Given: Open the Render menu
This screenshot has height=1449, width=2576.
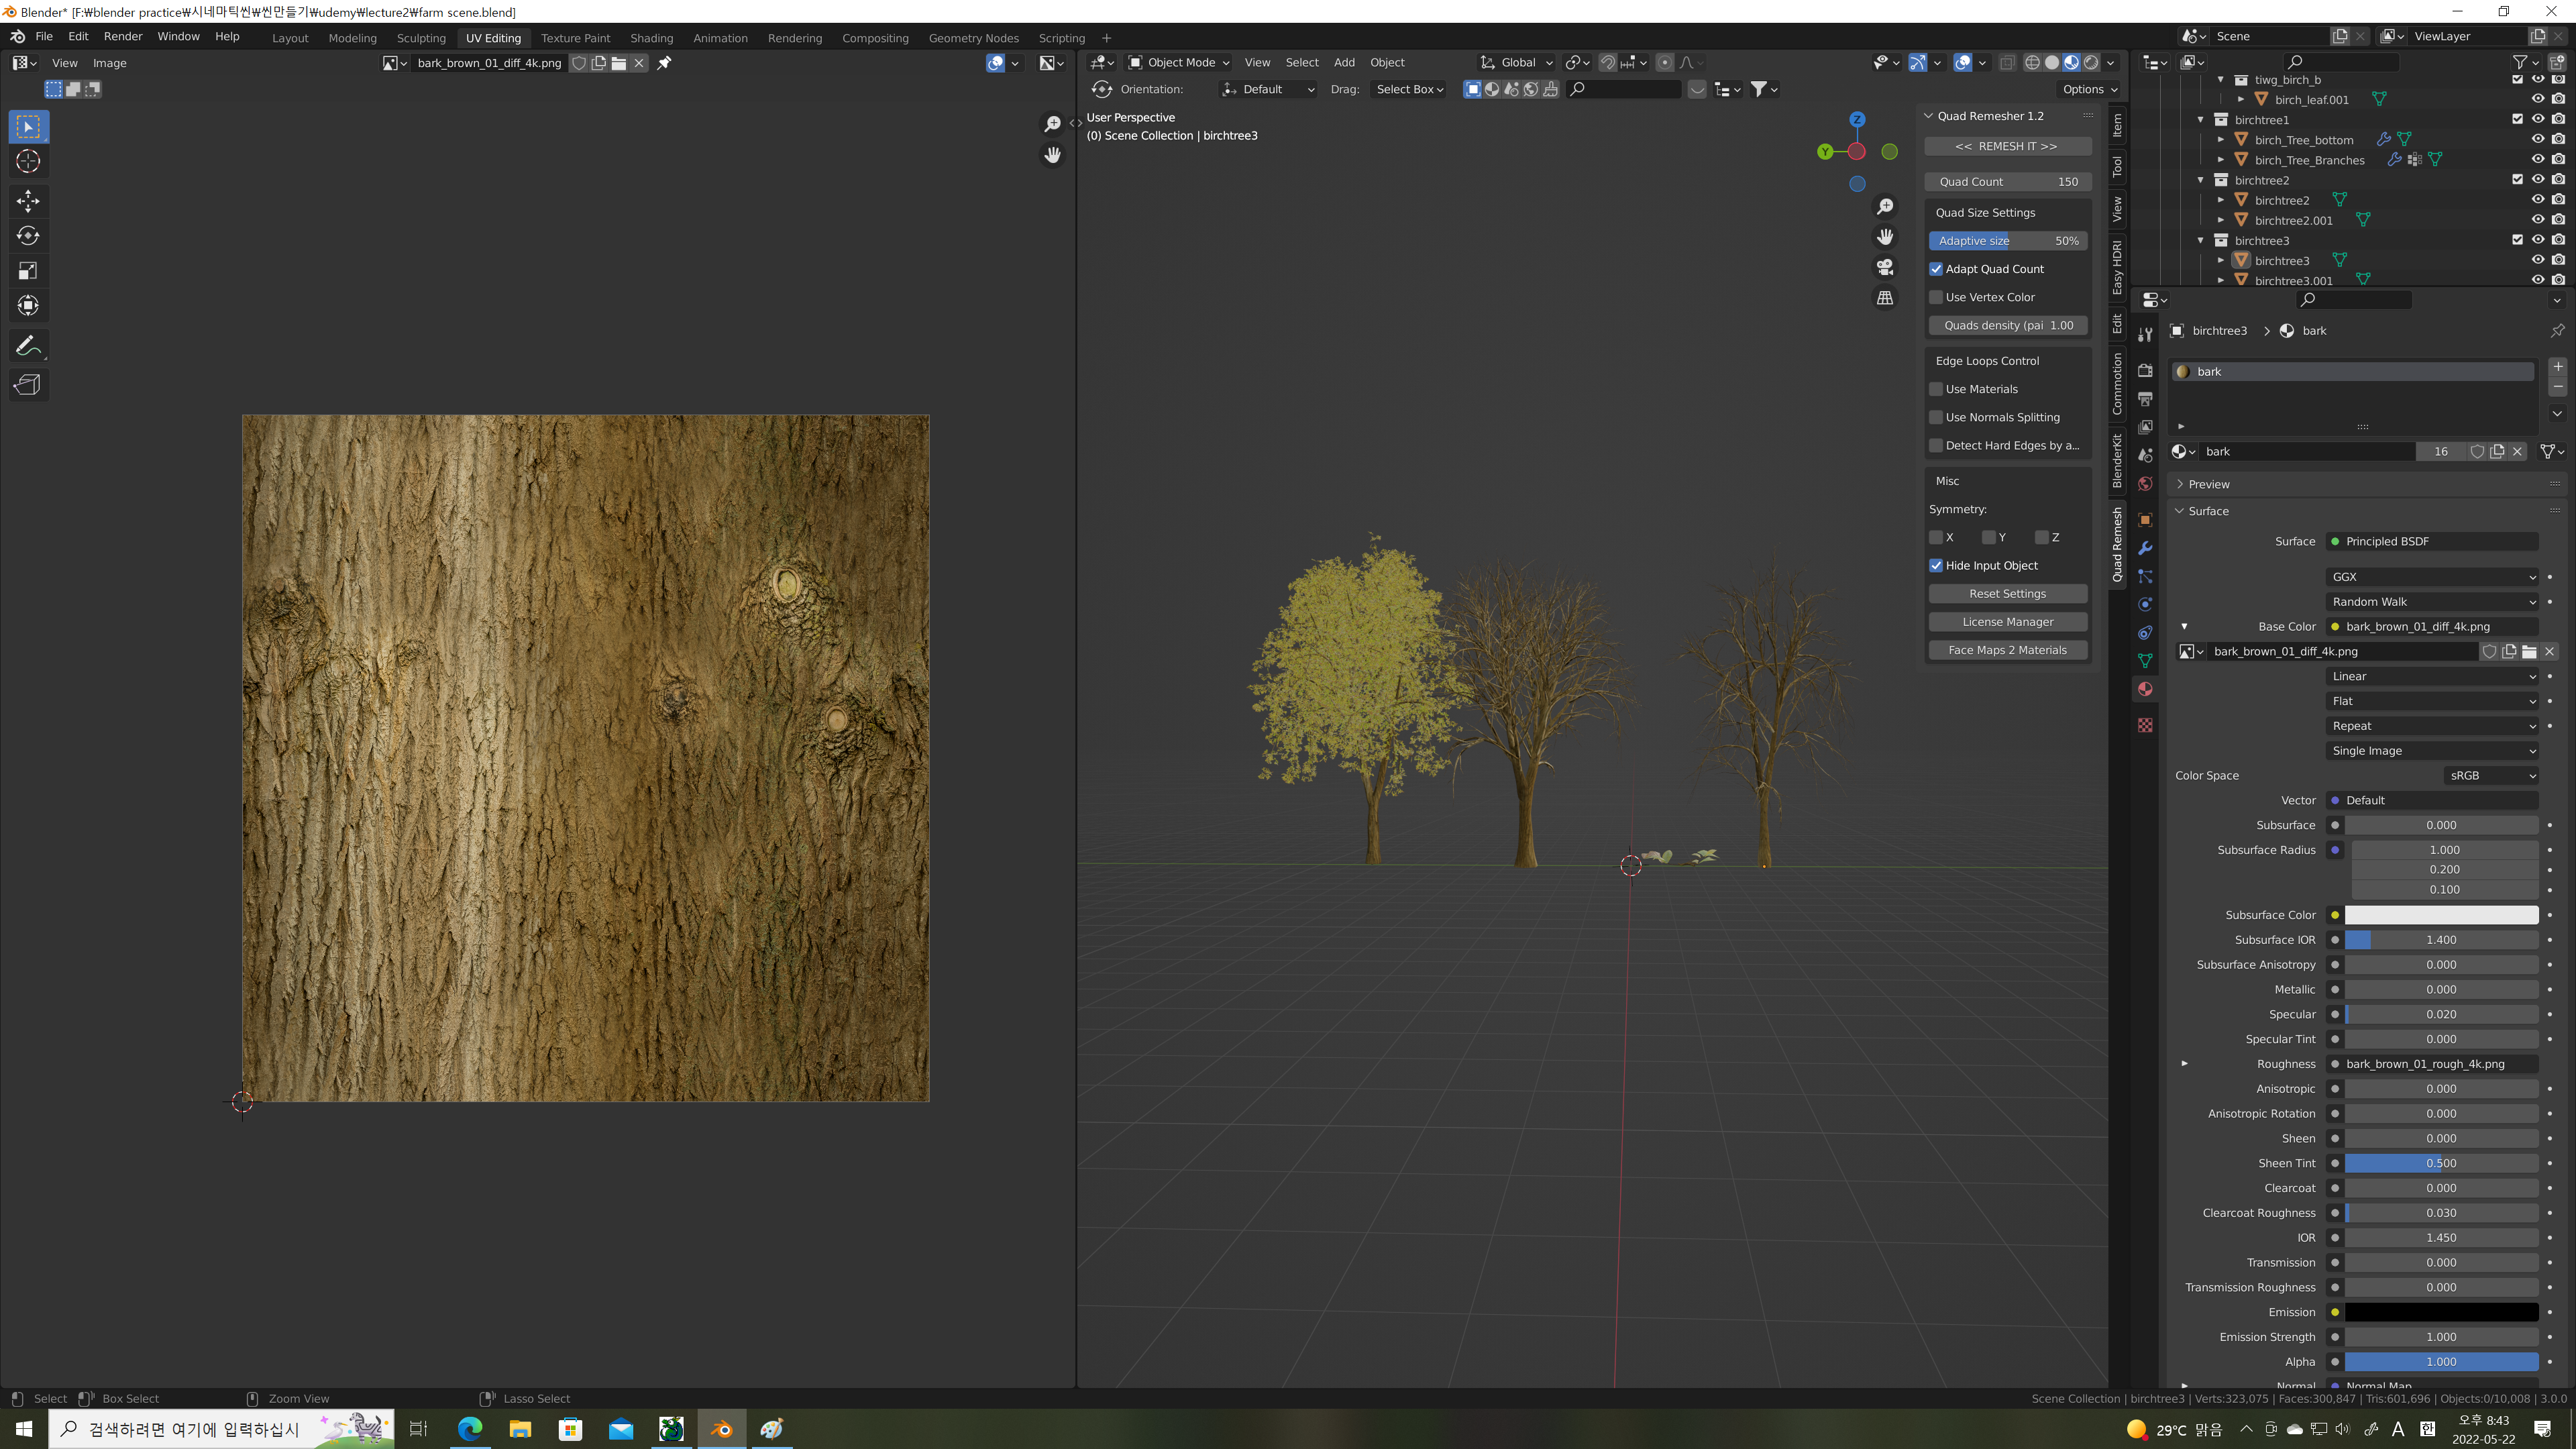Looking at the screenshot, I should click(123, 36).
